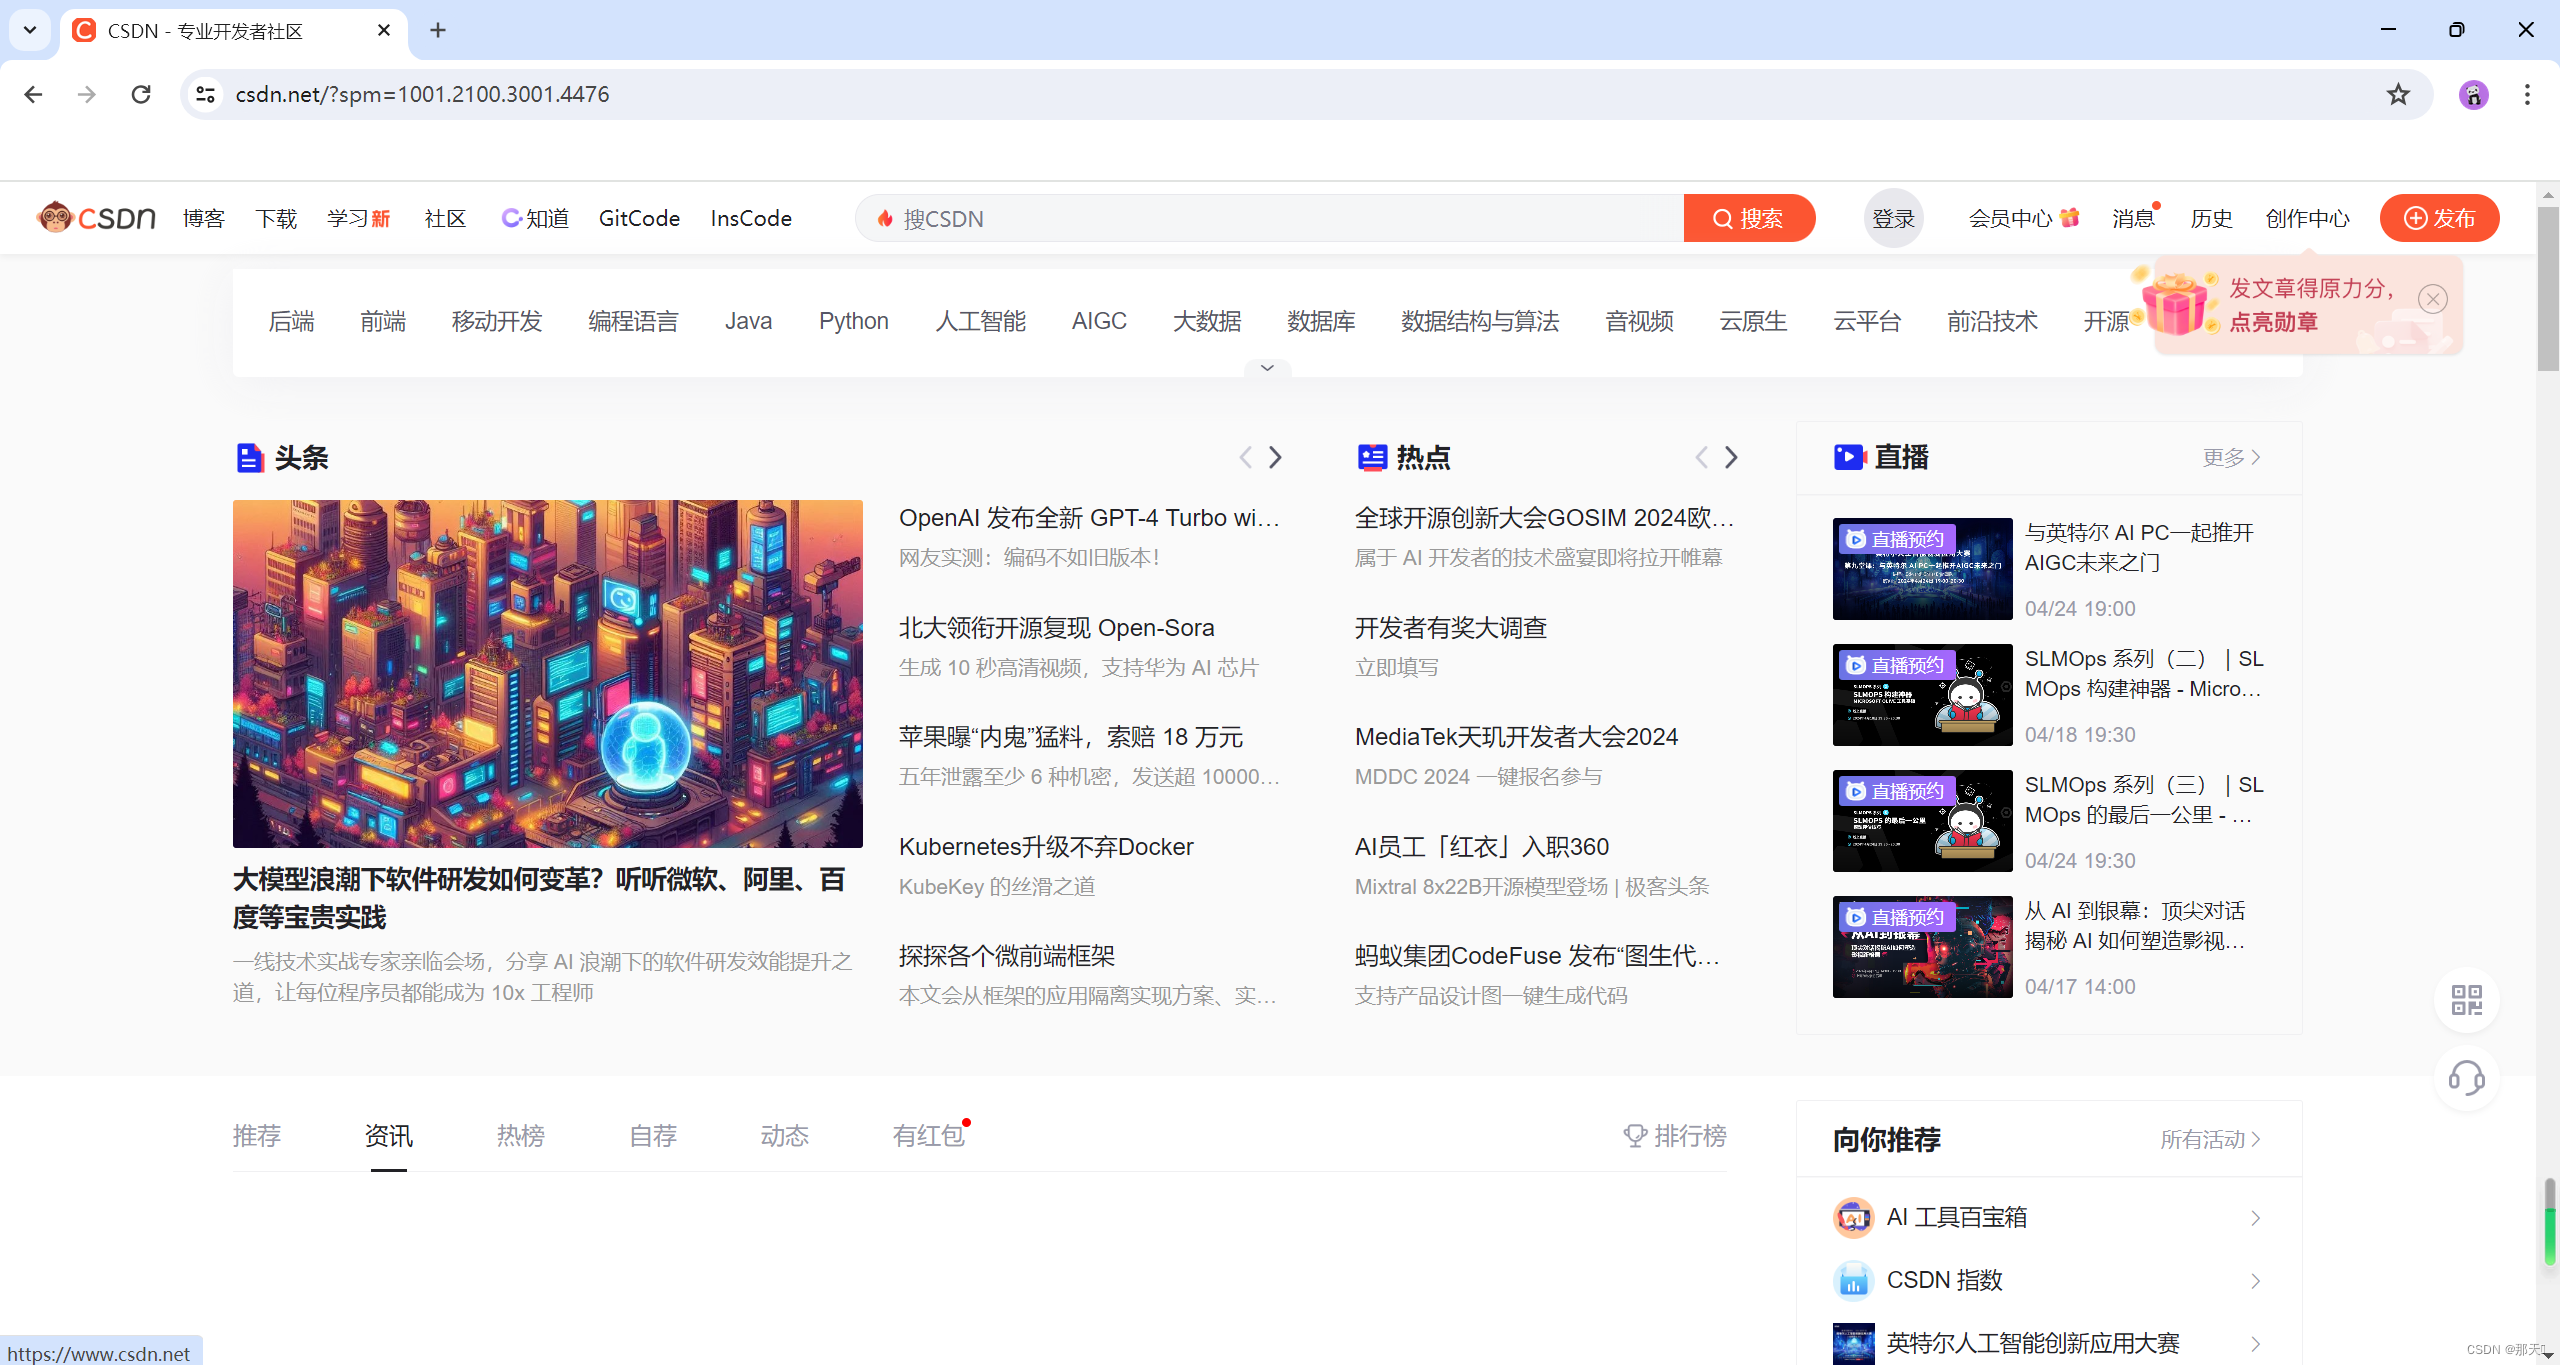This screenshot has height=1365, width=2560.
Task: Open 消息 notifications
Action: click(2133, 218)
